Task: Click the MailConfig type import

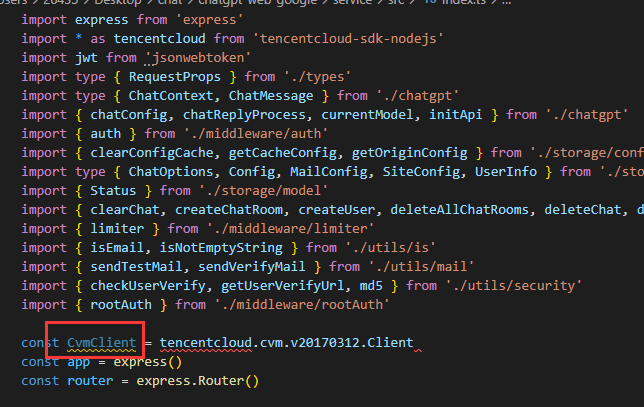Action: 329,172
